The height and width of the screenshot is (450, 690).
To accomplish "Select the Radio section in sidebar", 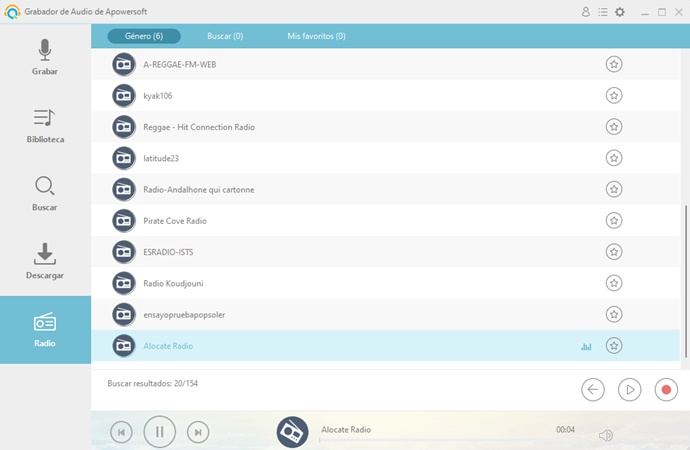I will (x=45, y=330).
